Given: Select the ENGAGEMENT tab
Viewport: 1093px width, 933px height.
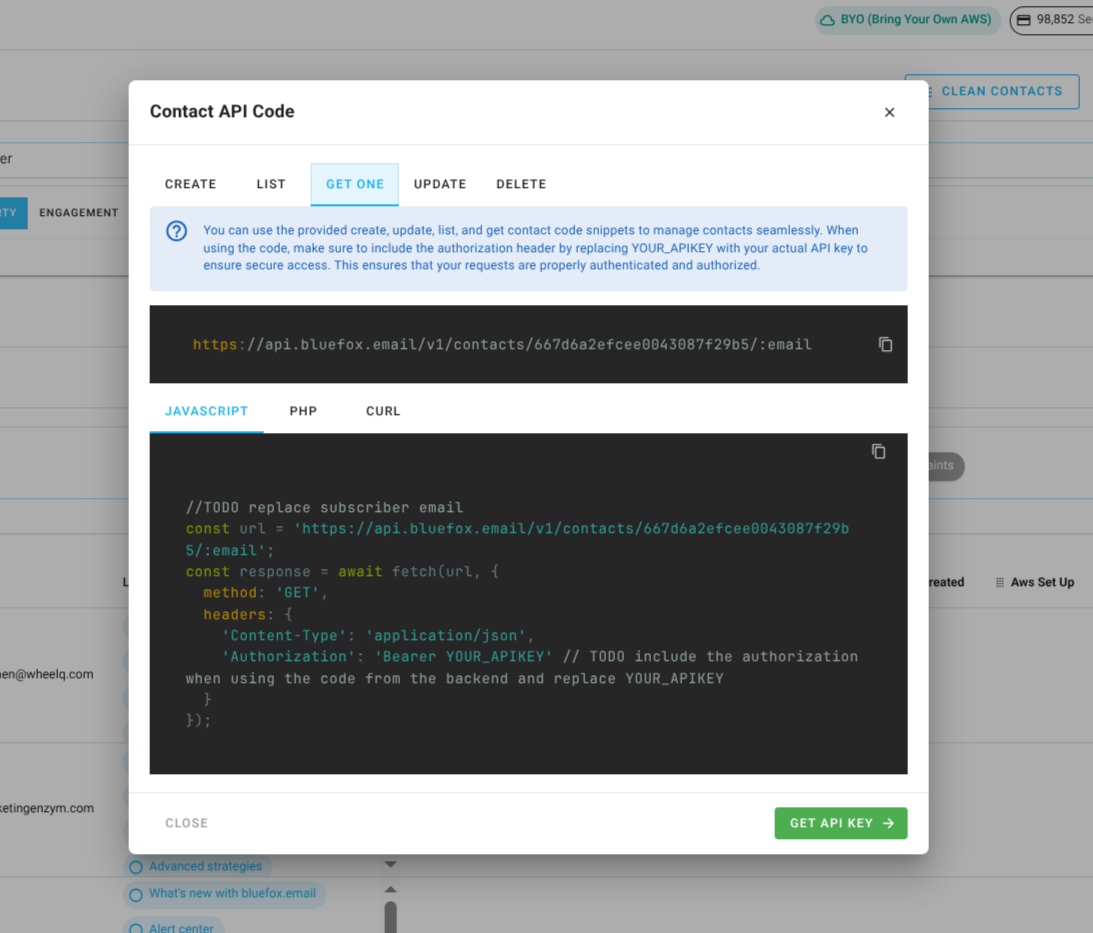Looking at the screenshot, I should [78, 212].
